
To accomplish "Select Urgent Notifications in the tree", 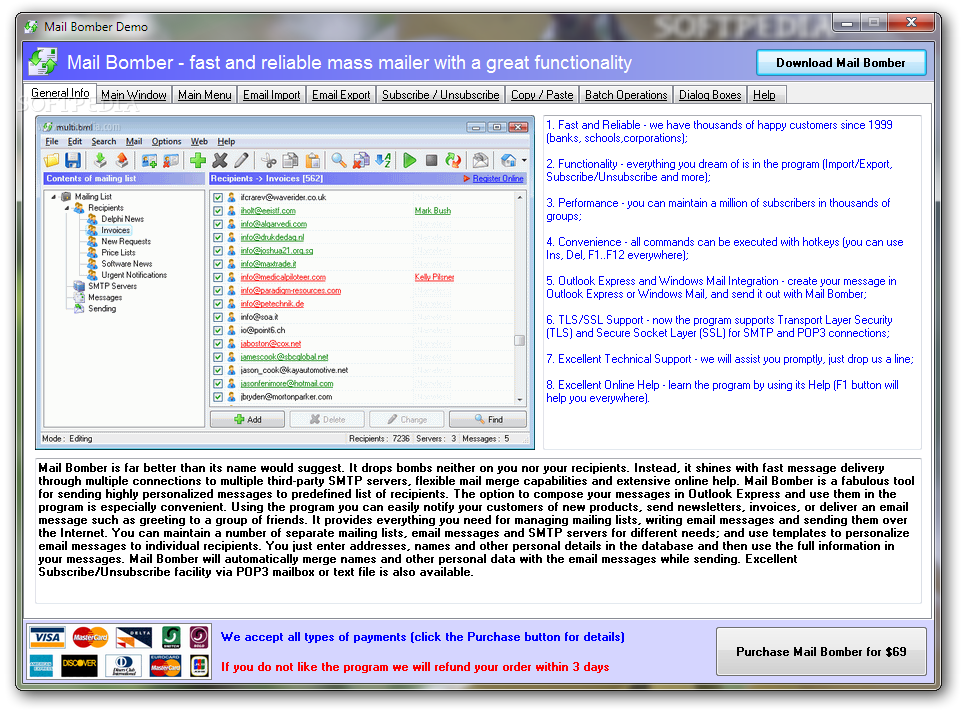I will (134, 275).
